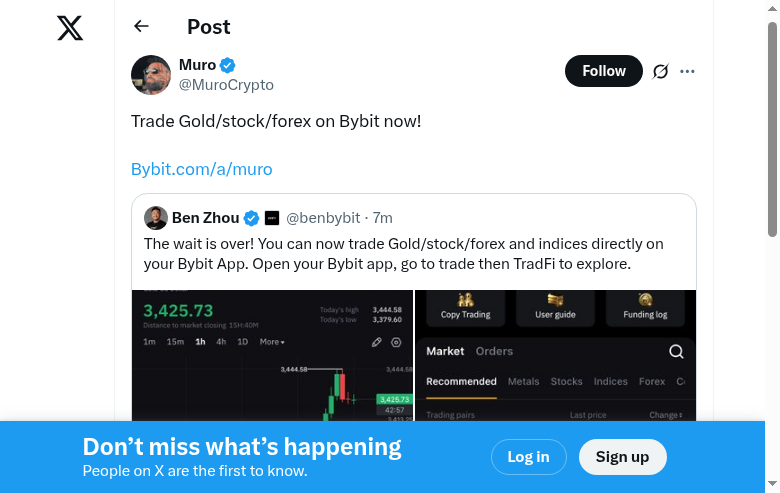
Task: Switch to the Metals tab
Action: tap(523, 381)
